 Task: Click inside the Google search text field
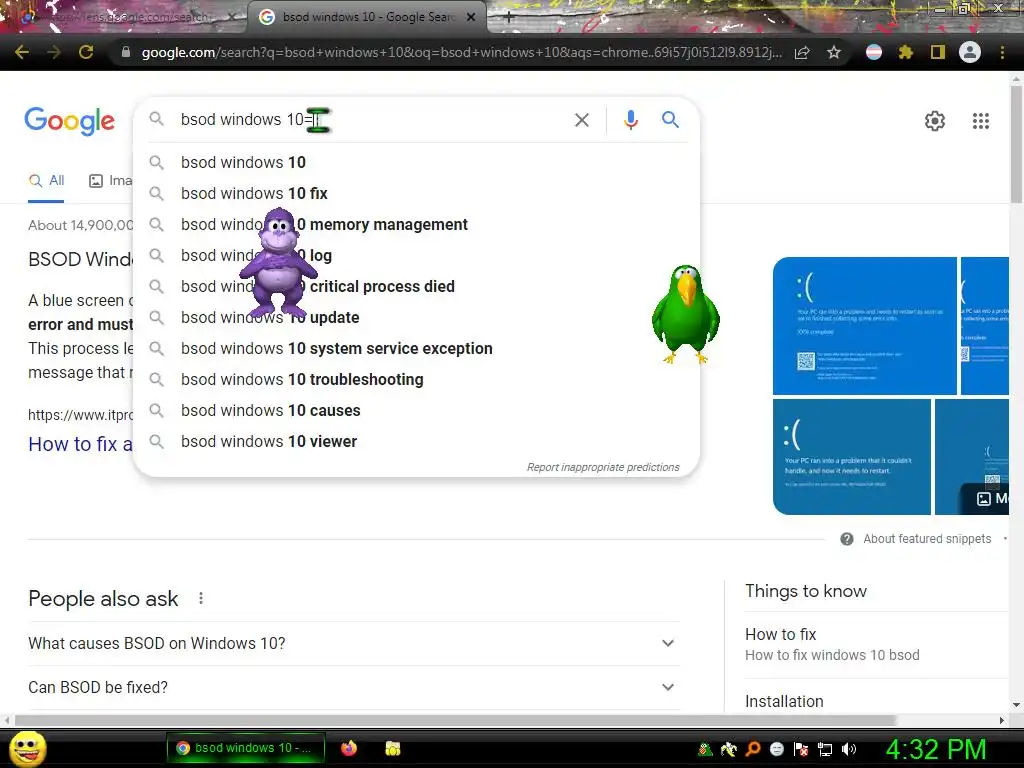[372, 120]
